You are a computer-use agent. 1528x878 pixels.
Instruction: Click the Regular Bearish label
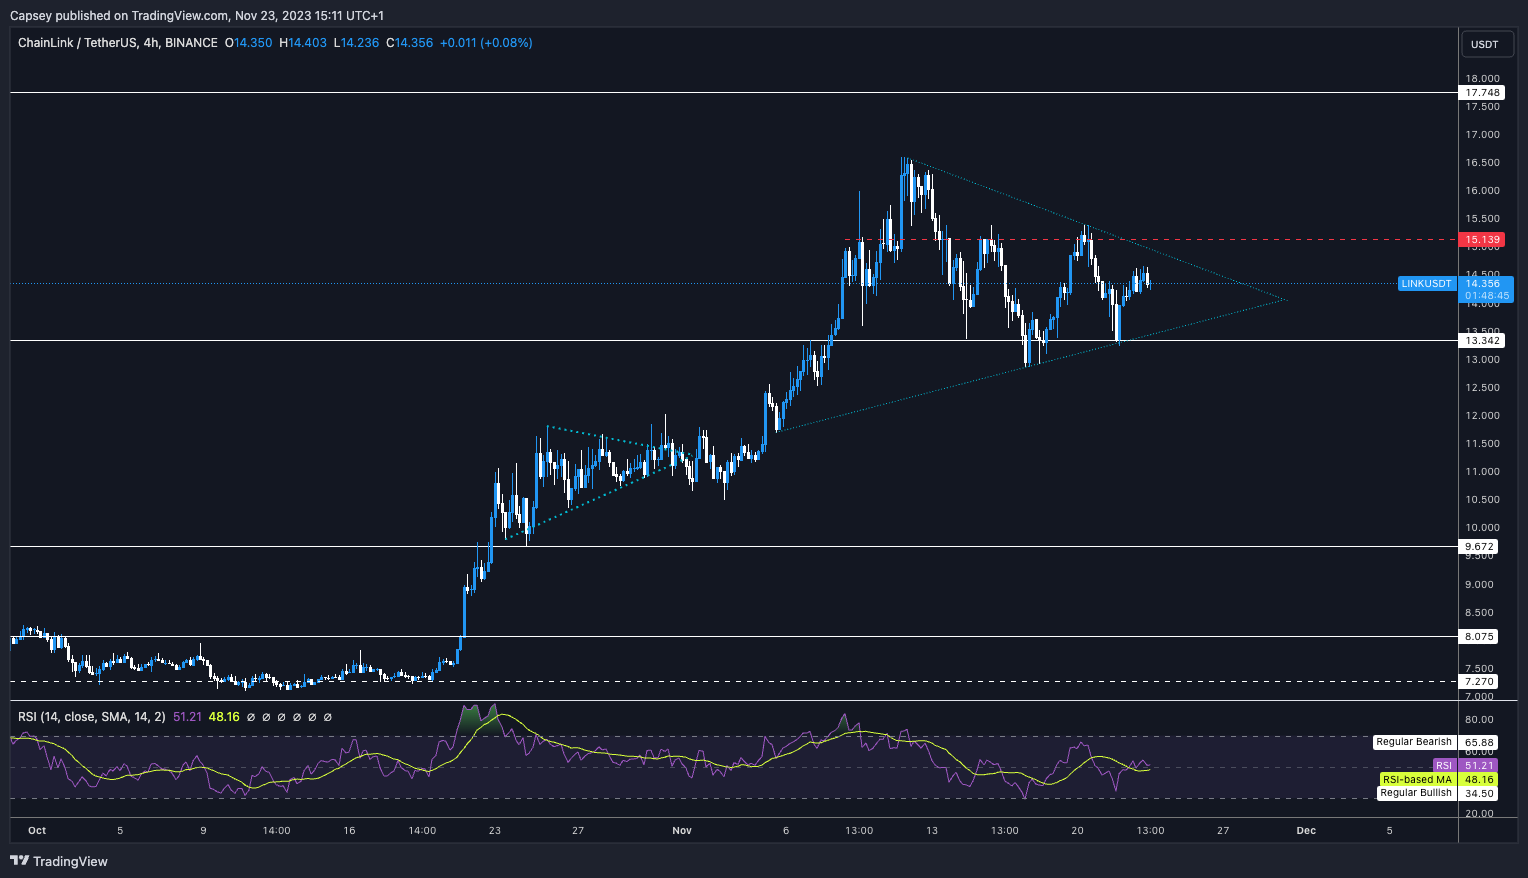pos(1413,742)
